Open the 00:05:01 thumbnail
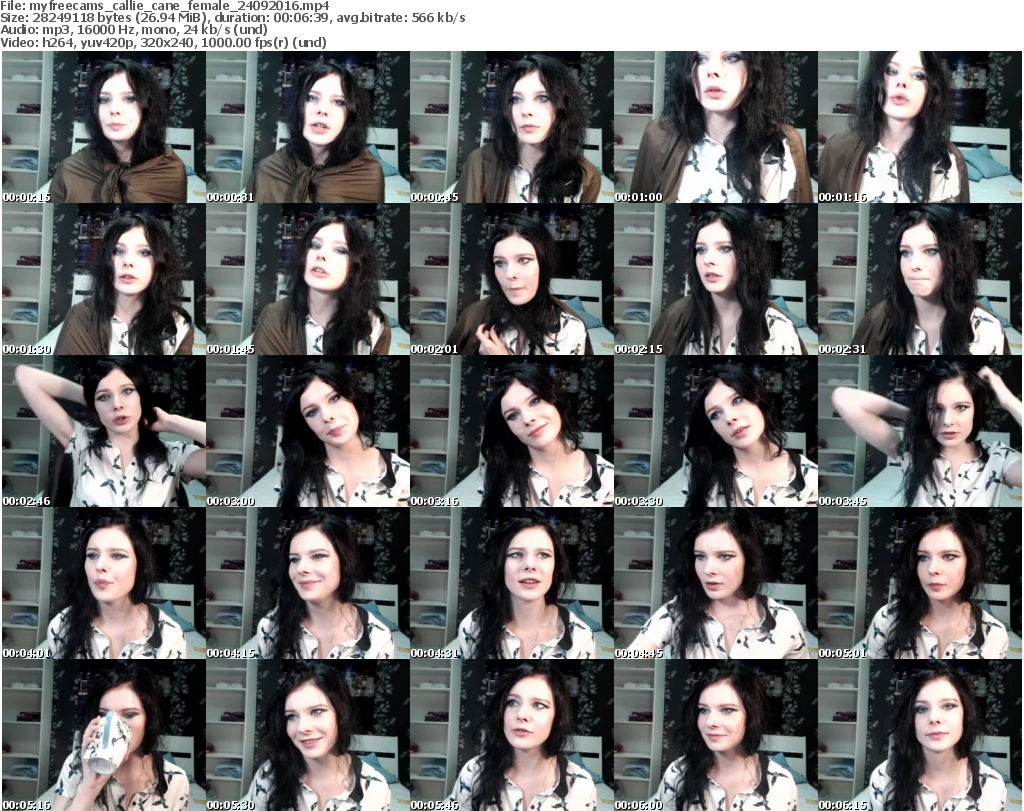 point(919,584)
